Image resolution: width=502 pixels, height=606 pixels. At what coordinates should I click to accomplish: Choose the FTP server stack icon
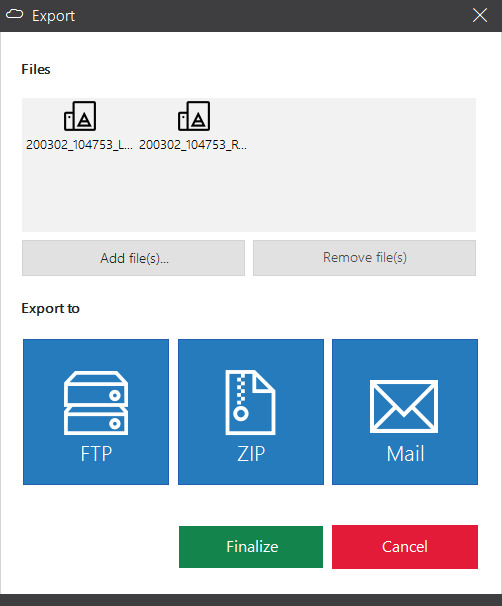(x=96, y=403)
